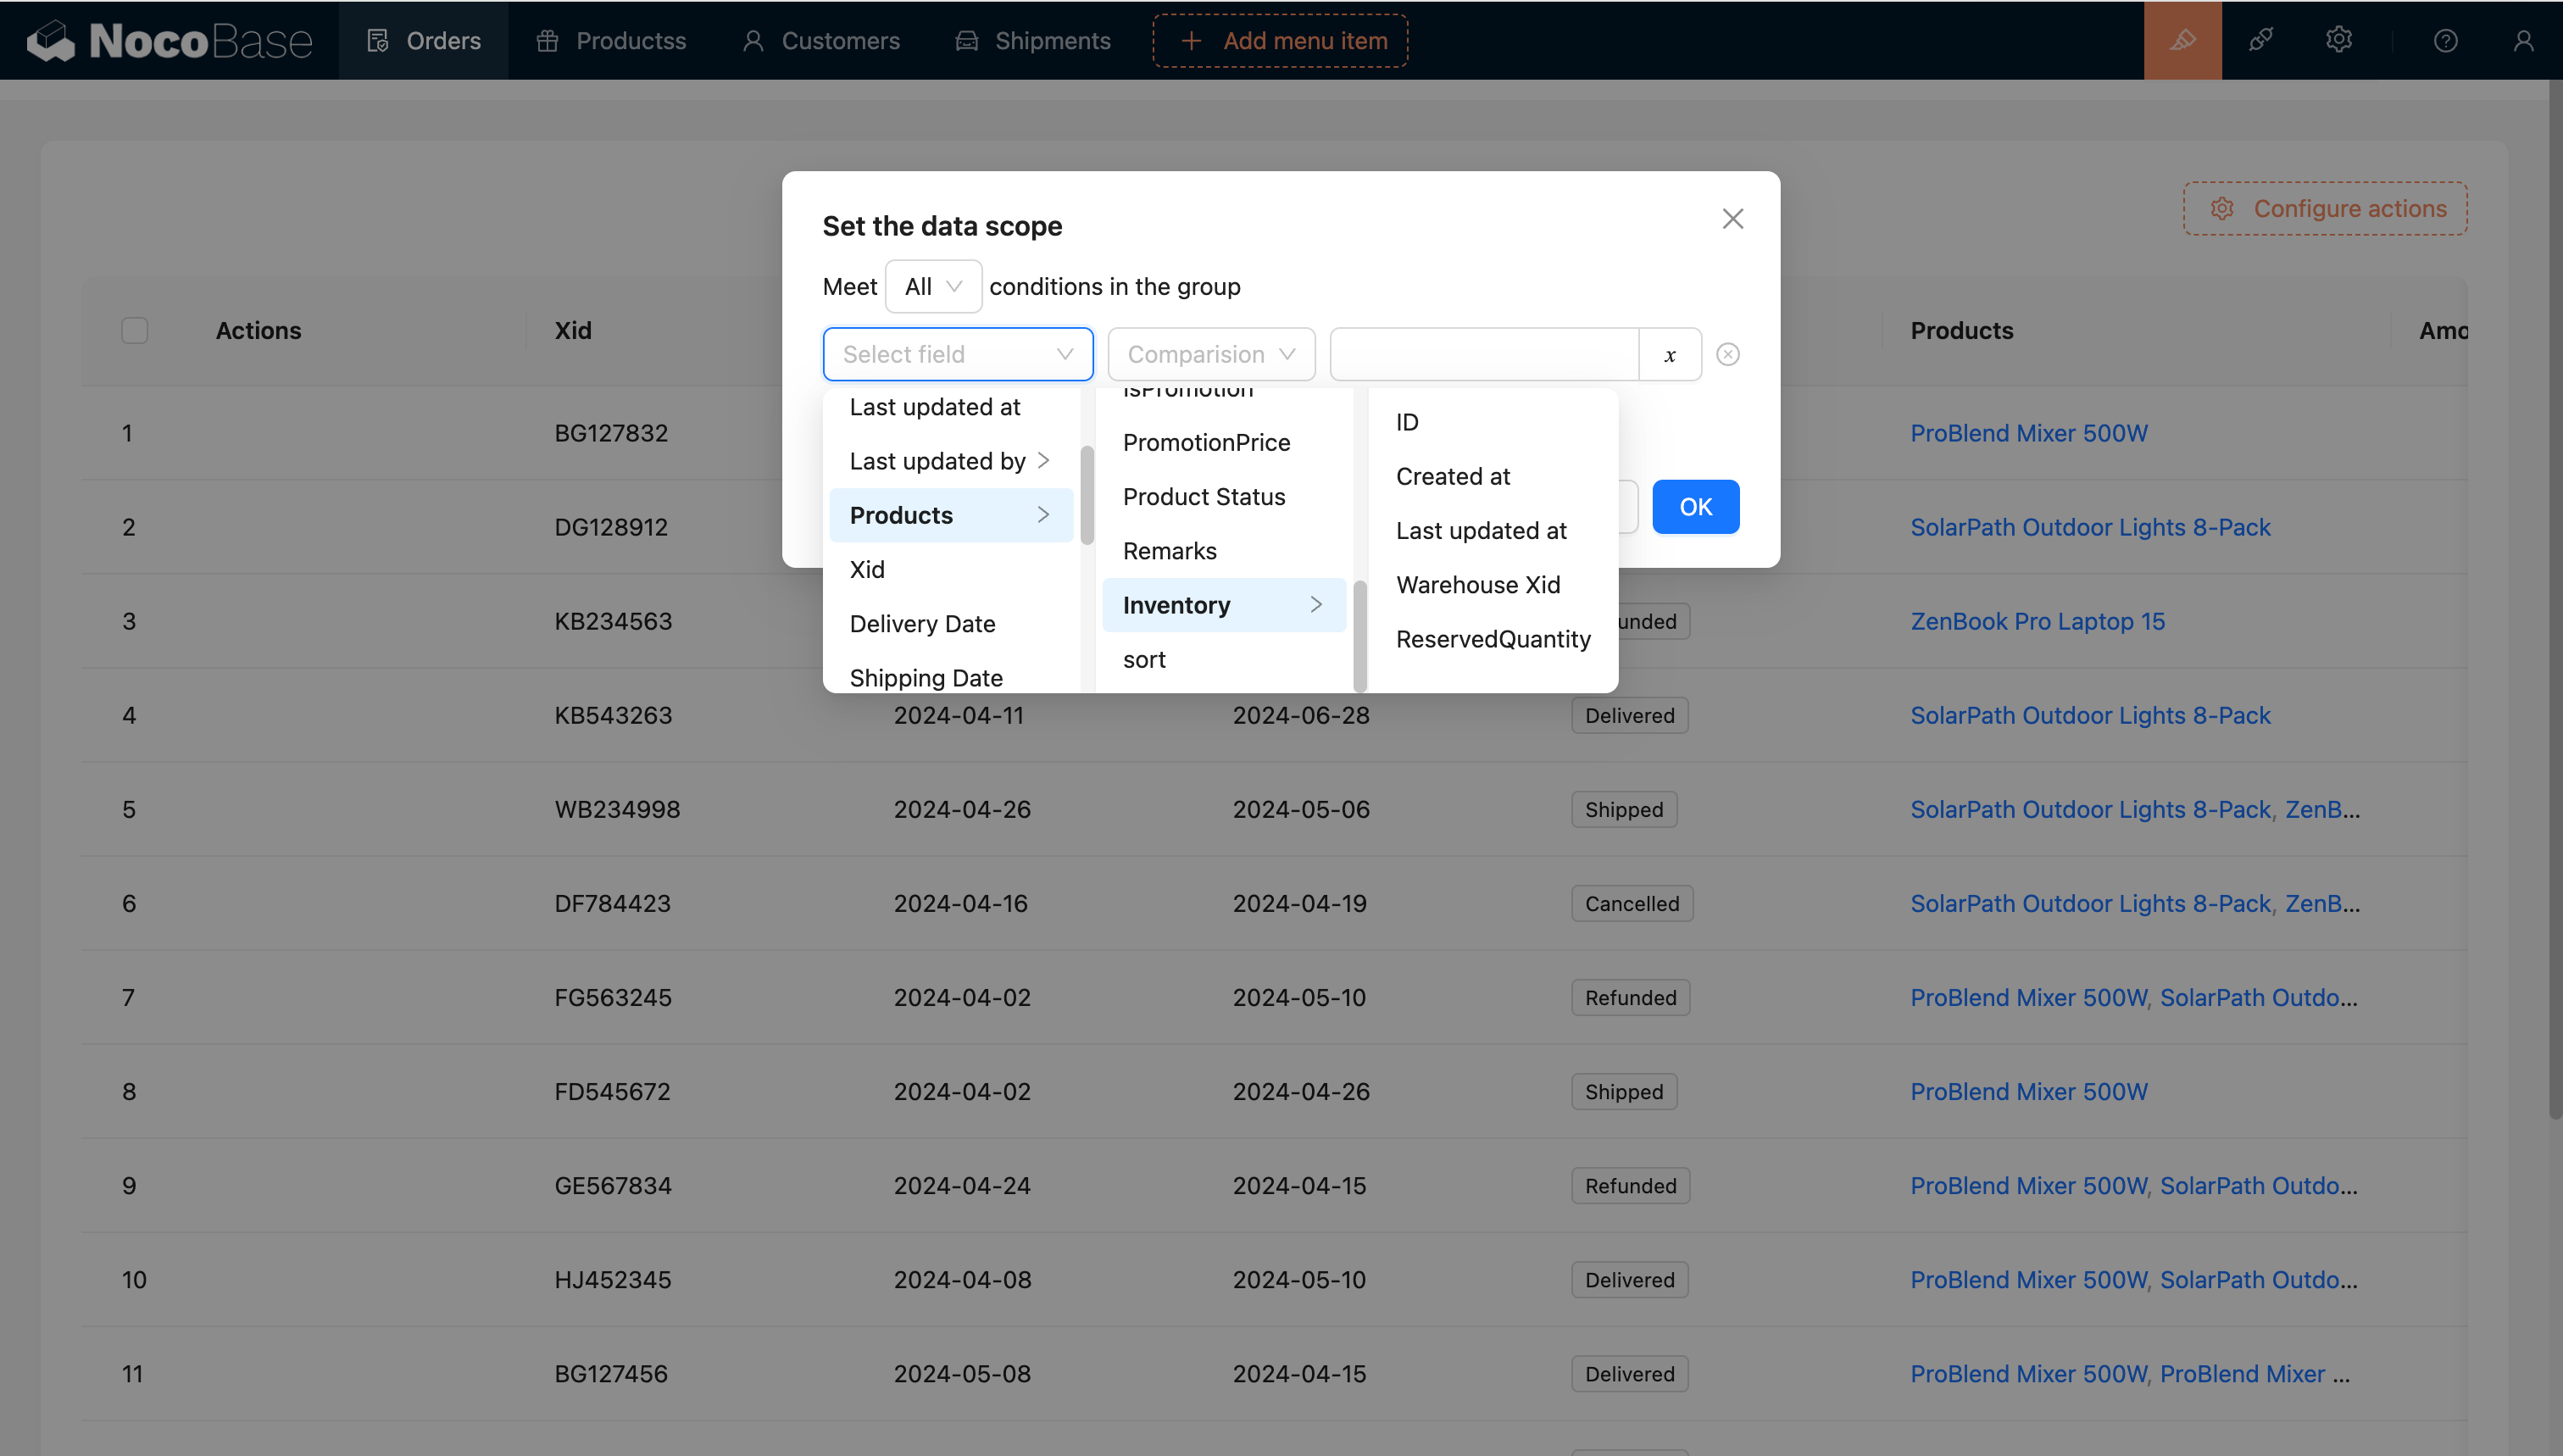Open the Productss menu tab
Image resolution: width=2563 pixels, height=1456 pixels.
point(611,40)
